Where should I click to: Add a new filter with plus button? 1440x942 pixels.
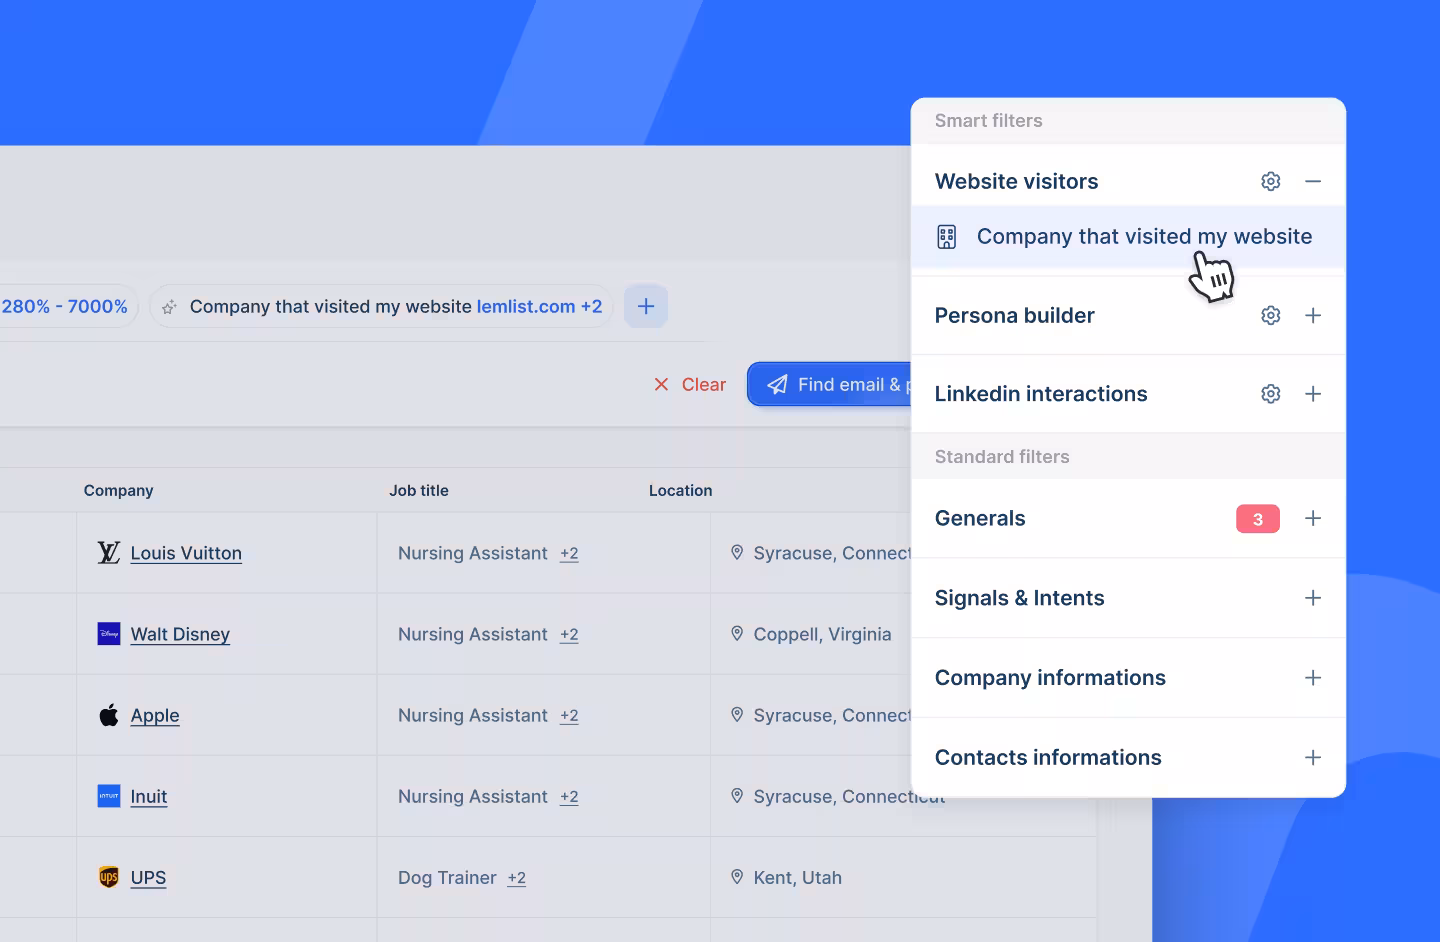pos(646,306)
